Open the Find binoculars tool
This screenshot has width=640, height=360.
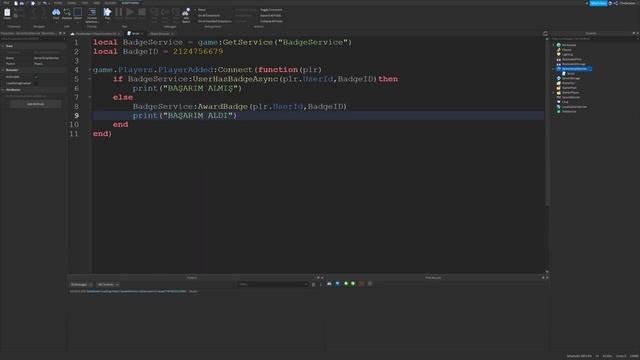point(56,12)
